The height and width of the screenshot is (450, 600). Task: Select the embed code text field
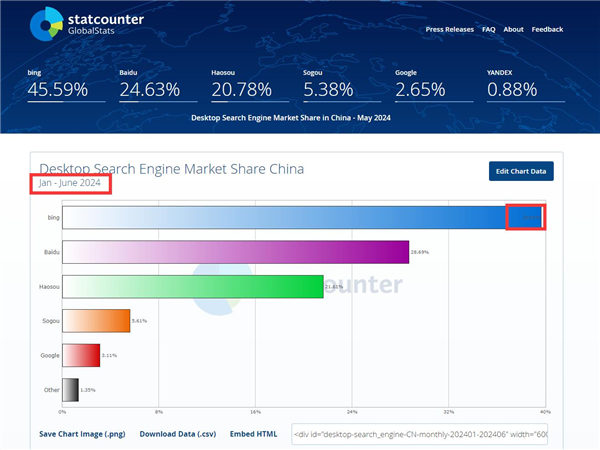click(419, 434)
